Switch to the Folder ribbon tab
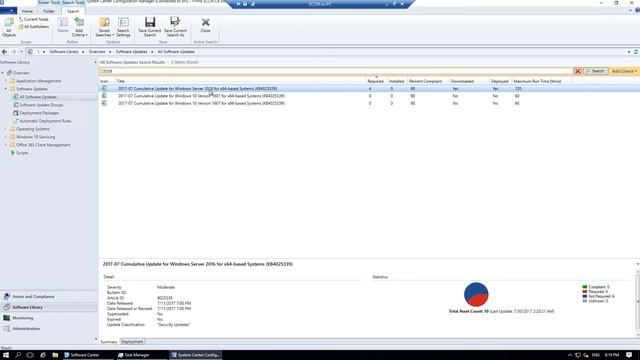 point(49,11)
